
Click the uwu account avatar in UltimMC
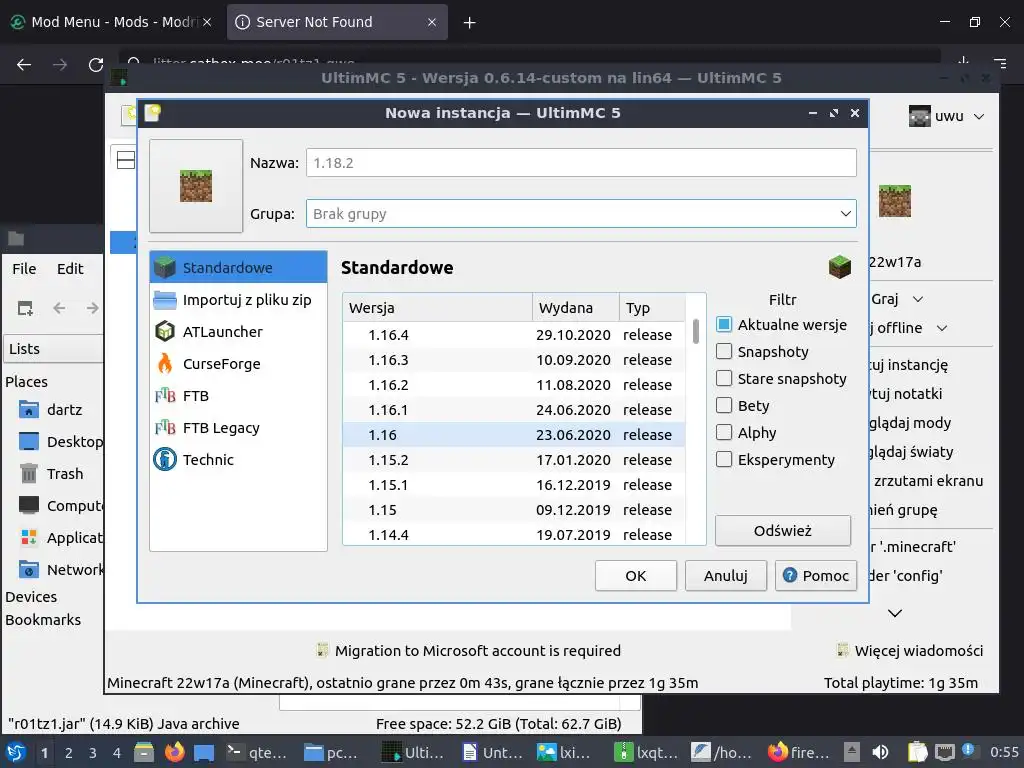920,116
